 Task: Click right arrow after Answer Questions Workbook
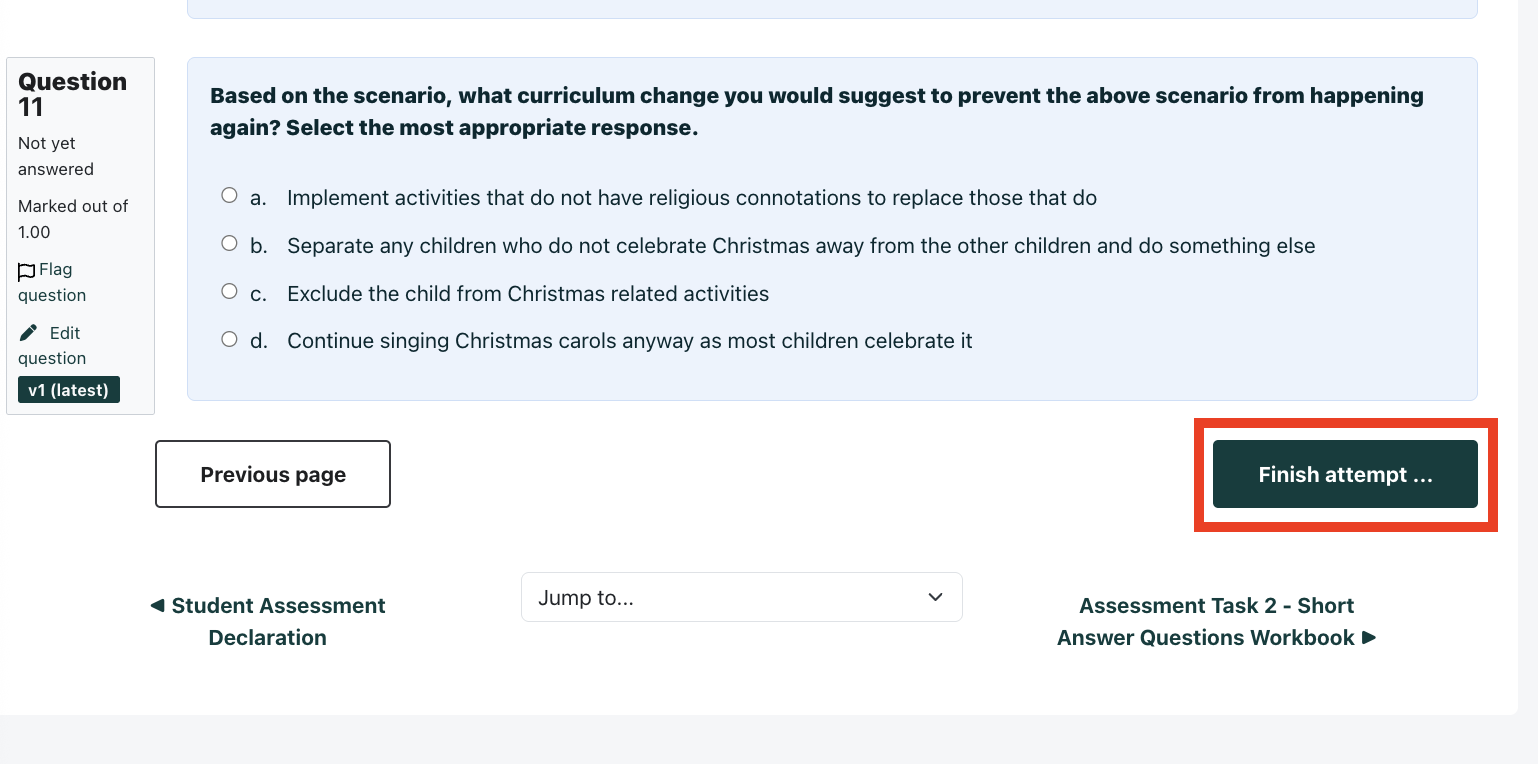coord(1369,638)
